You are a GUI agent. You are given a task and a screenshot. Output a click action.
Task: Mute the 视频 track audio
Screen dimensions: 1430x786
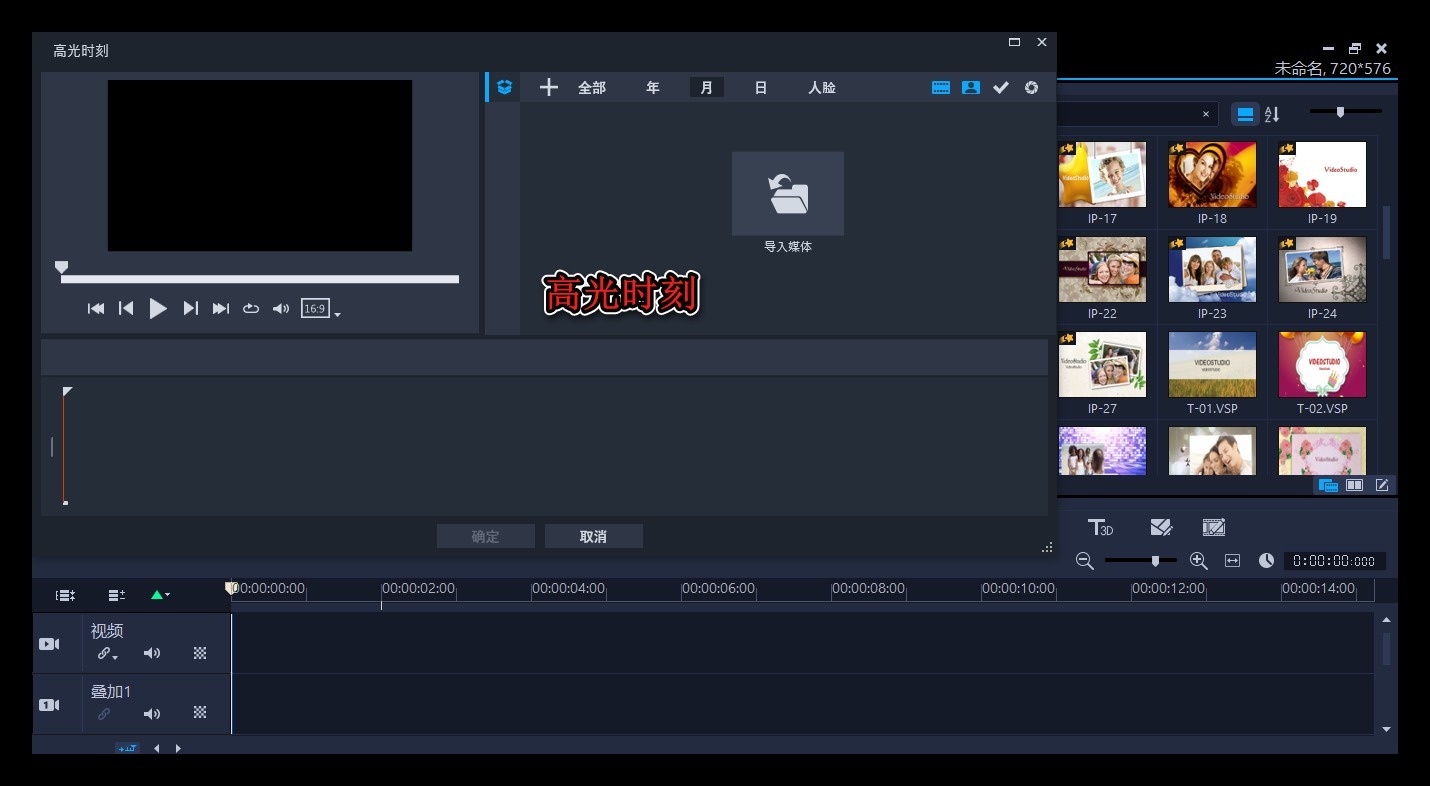(x=151, y=653)
